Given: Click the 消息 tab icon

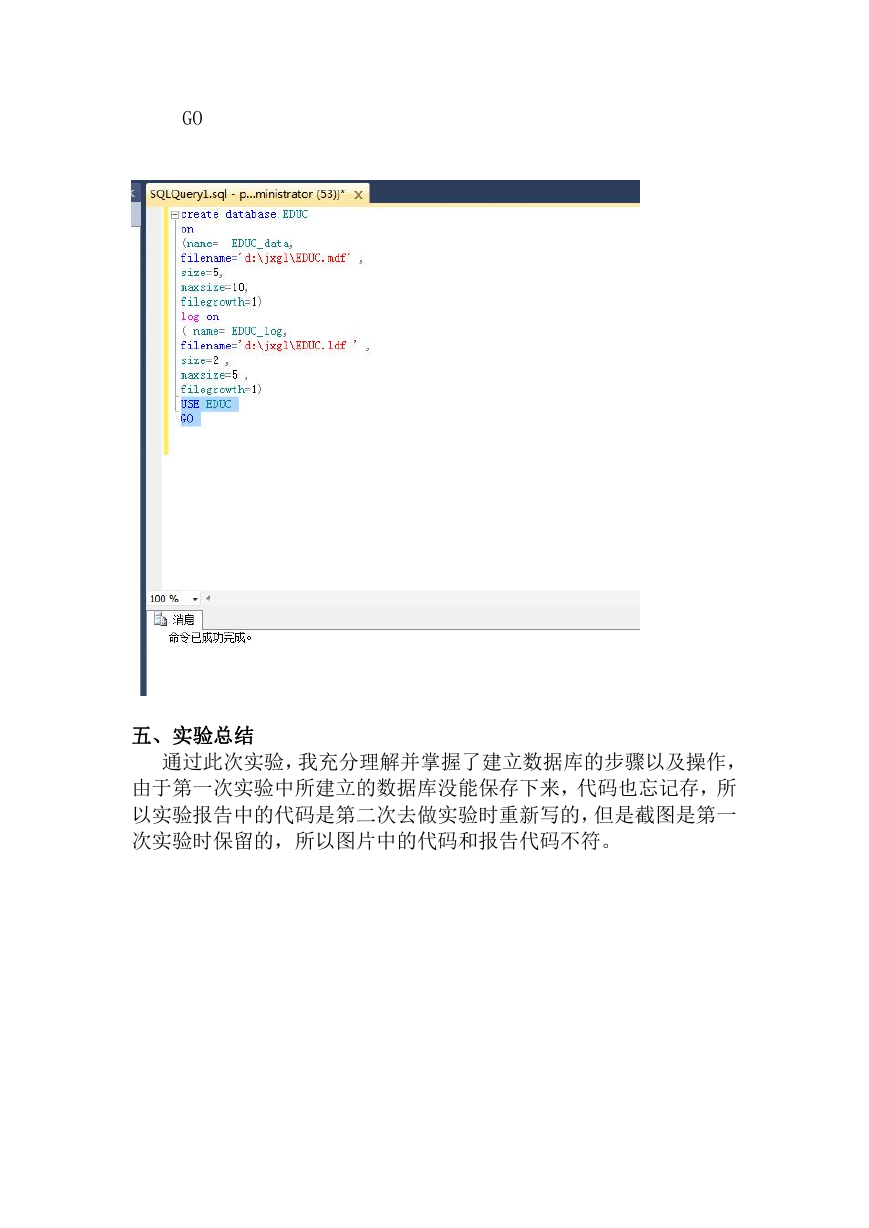Looking at the screenshot, I should click(x=160, y=620).
